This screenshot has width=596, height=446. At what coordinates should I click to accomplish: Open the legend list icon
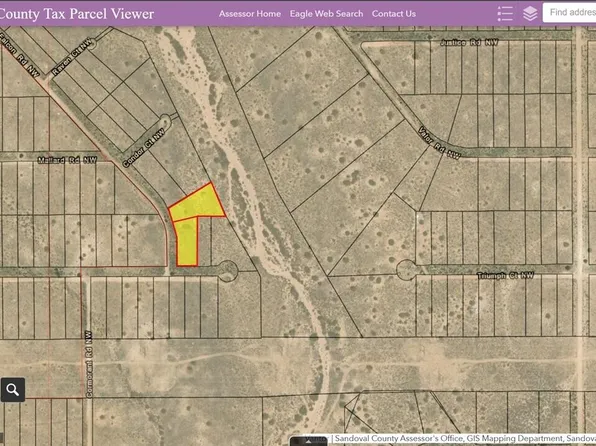coord(505,14)
